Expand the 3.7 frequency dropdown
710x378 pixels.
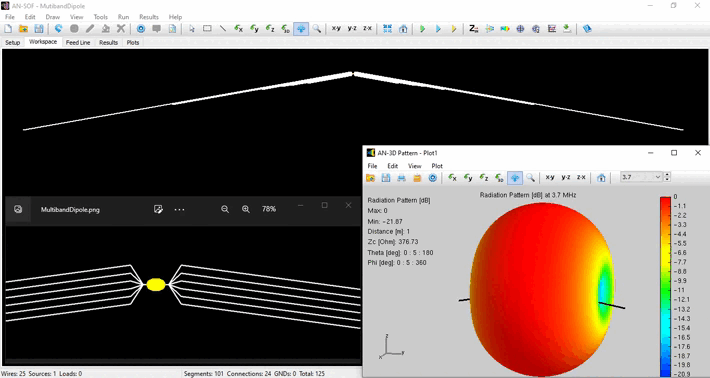(x=658, y=177)
